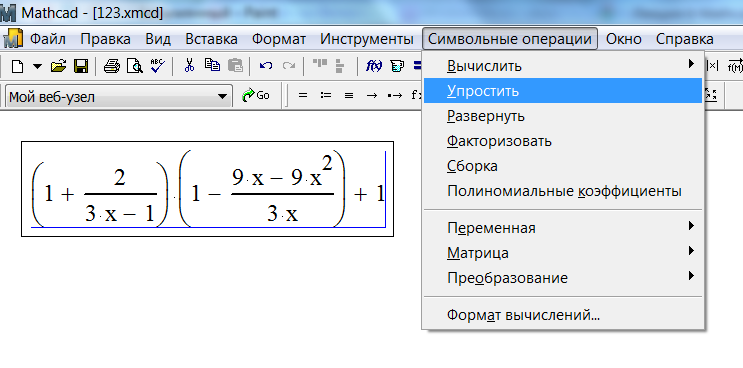Create a new worksheet with the blank page icon
The image size is (743, 368).
(18, 66)
